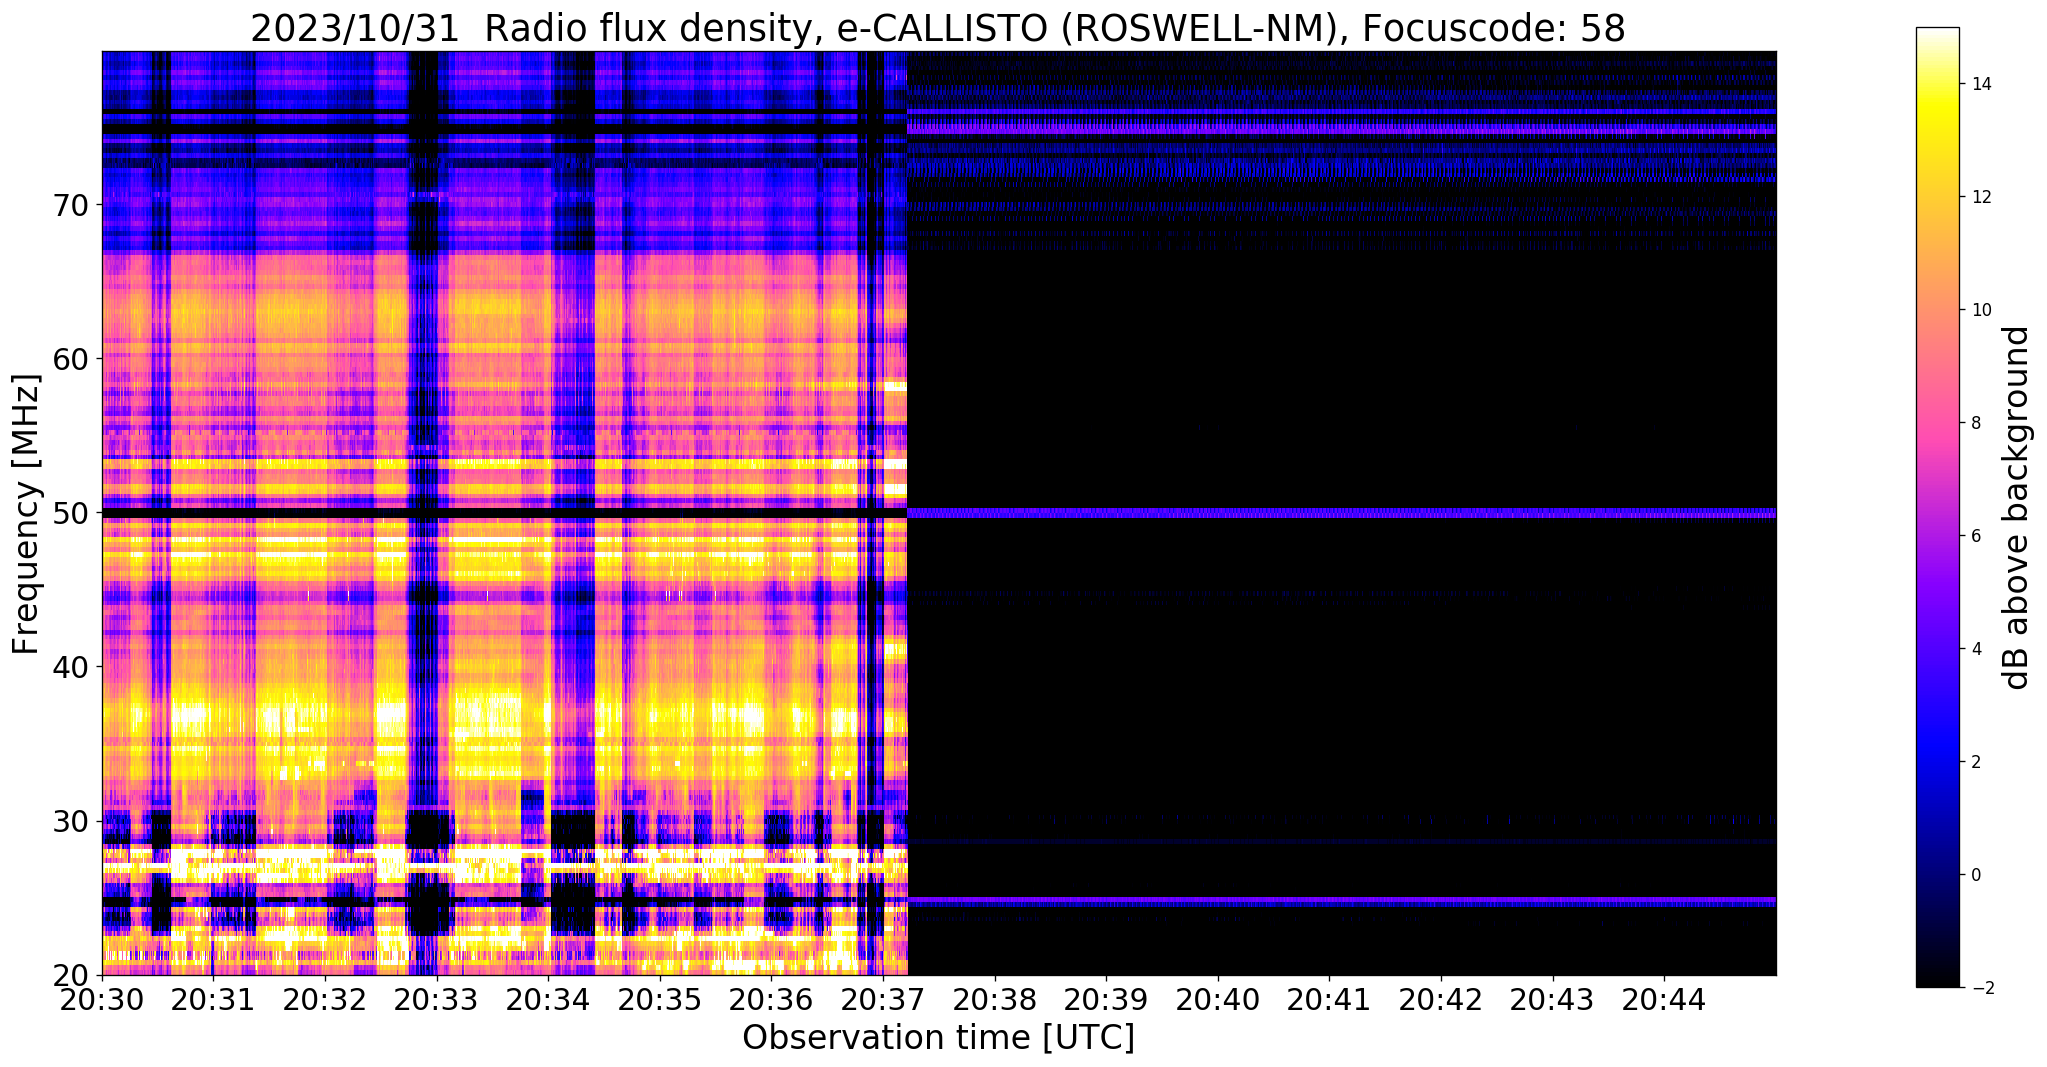The image size is (2047, 1067).
Task: Click the x-axis label 'Observation time [UTC]'
Action: coord(938,1038)
